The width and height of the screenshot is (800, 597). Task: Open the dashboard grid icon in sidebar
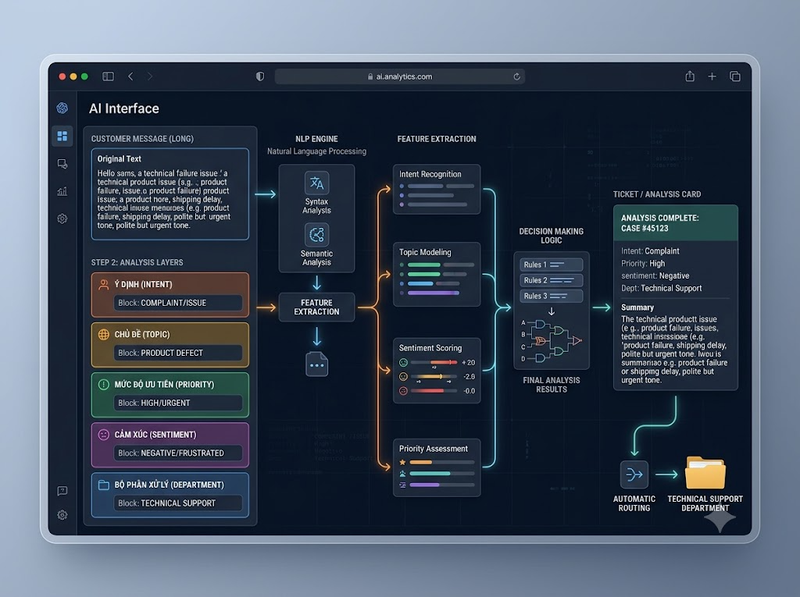click(x=62, y=136)
